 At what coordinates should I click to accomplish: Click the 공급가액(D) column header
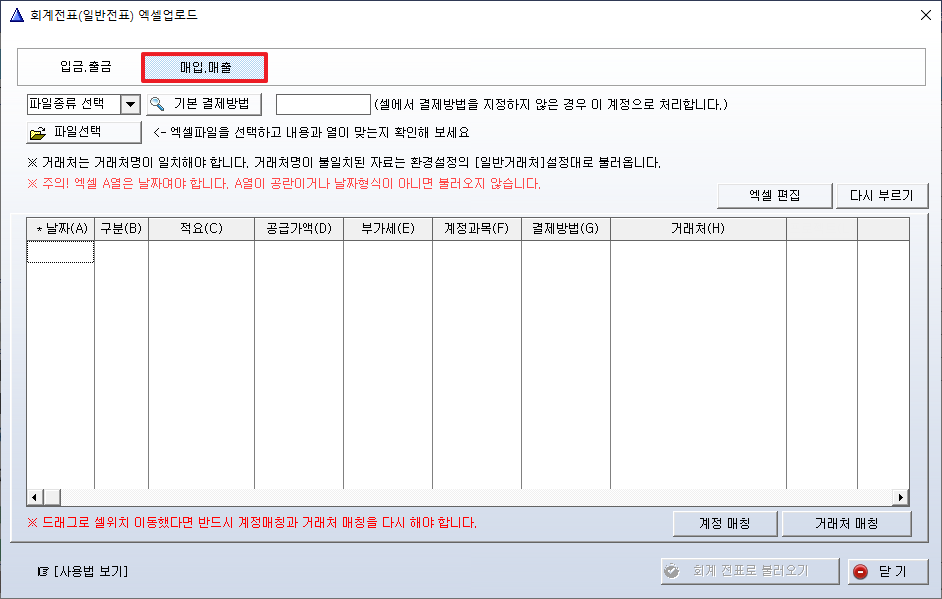[x=299, y=229]
